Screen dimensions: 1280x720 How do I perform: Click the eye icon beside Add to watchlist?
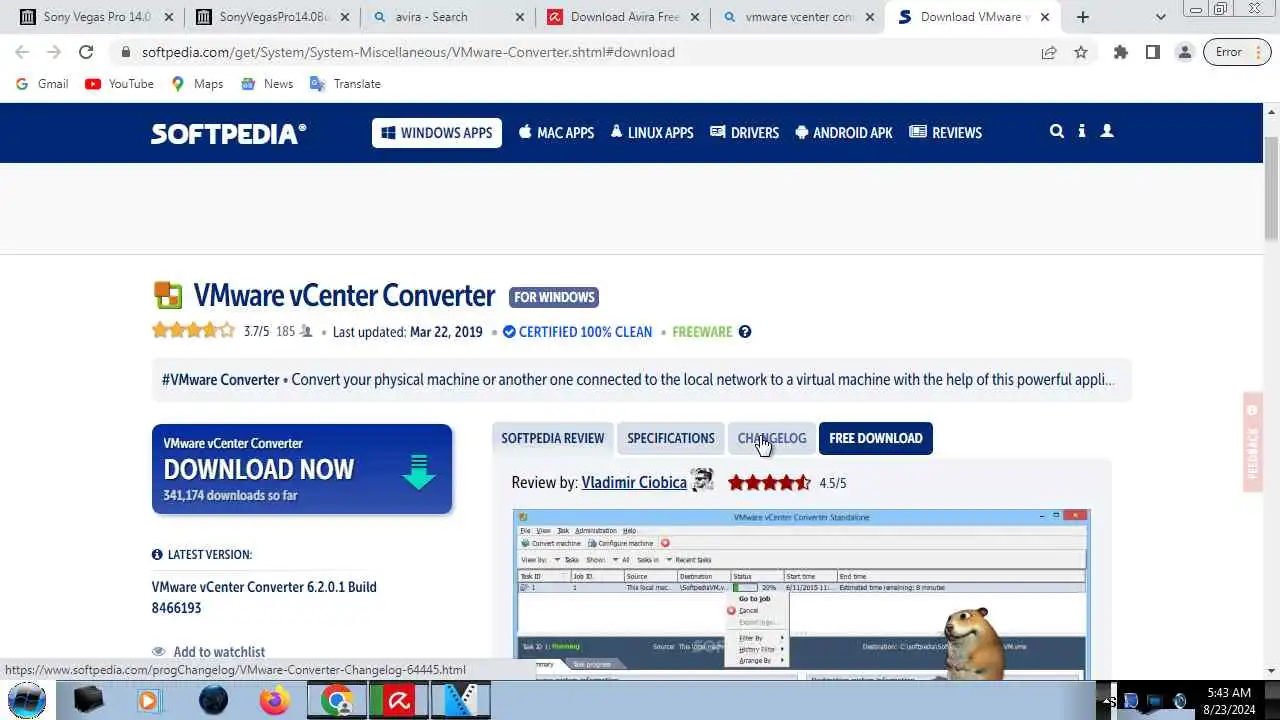[x=158, y=652]
